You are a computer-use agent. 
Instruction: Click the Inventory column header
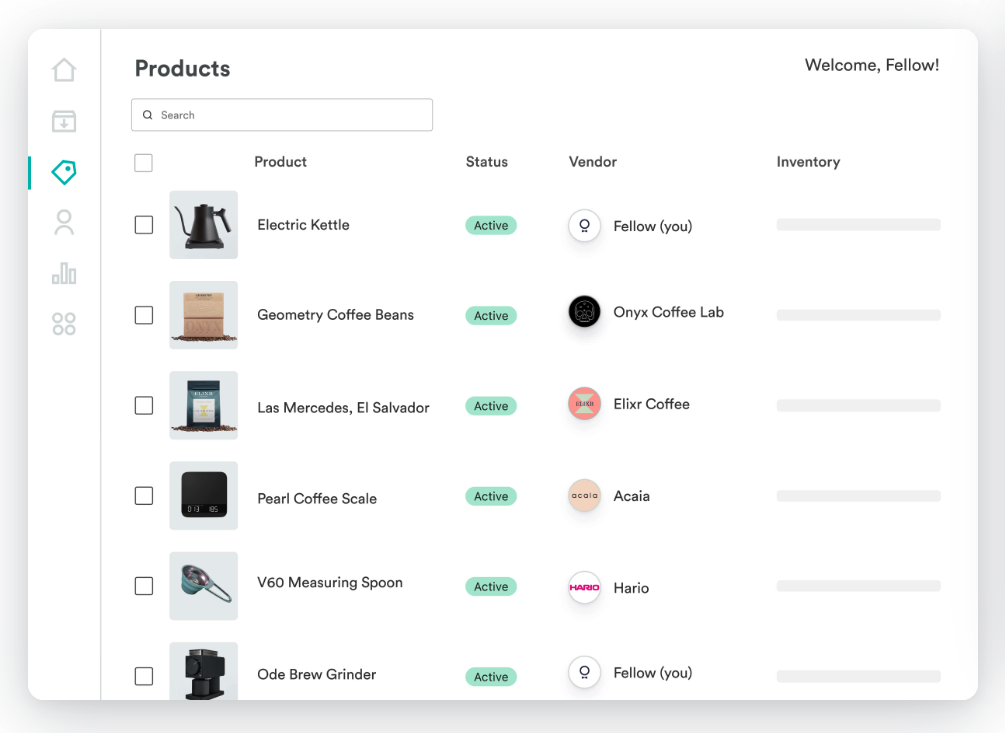(808, 162)
